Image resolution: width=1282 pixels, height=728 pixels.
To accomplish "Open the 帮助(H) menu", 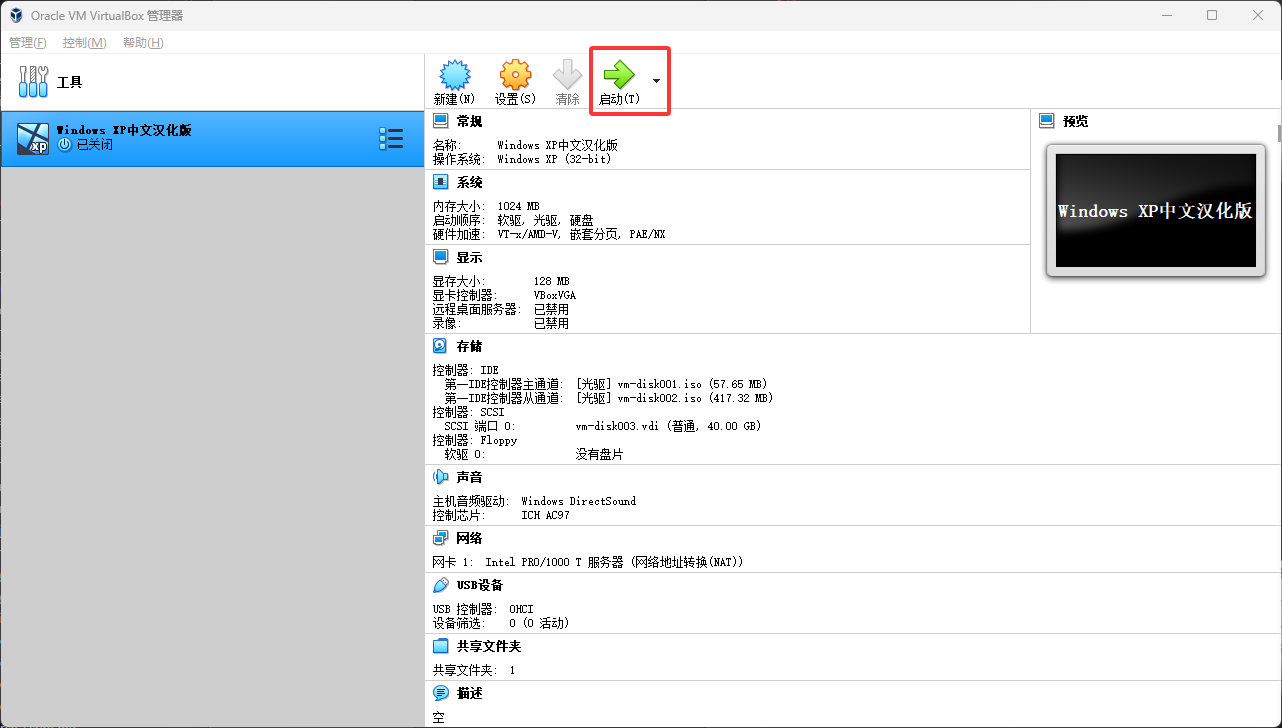I will (143, 43).
